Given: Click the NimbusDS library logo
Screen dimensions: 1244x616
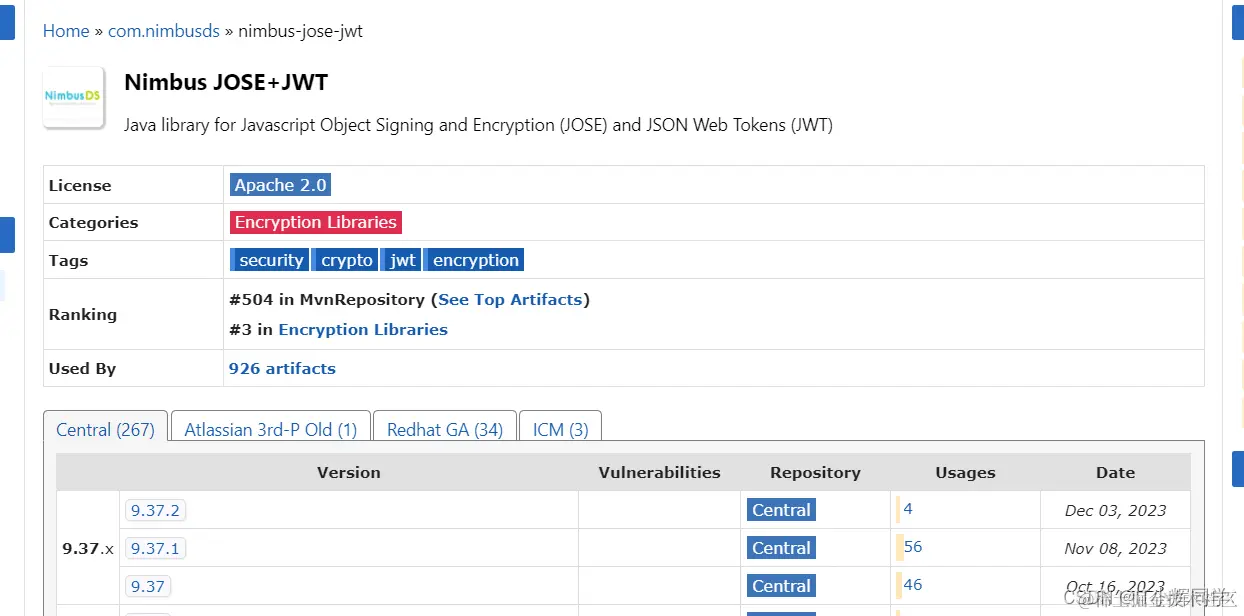Looking at the screenshot, I should [72, 96].
